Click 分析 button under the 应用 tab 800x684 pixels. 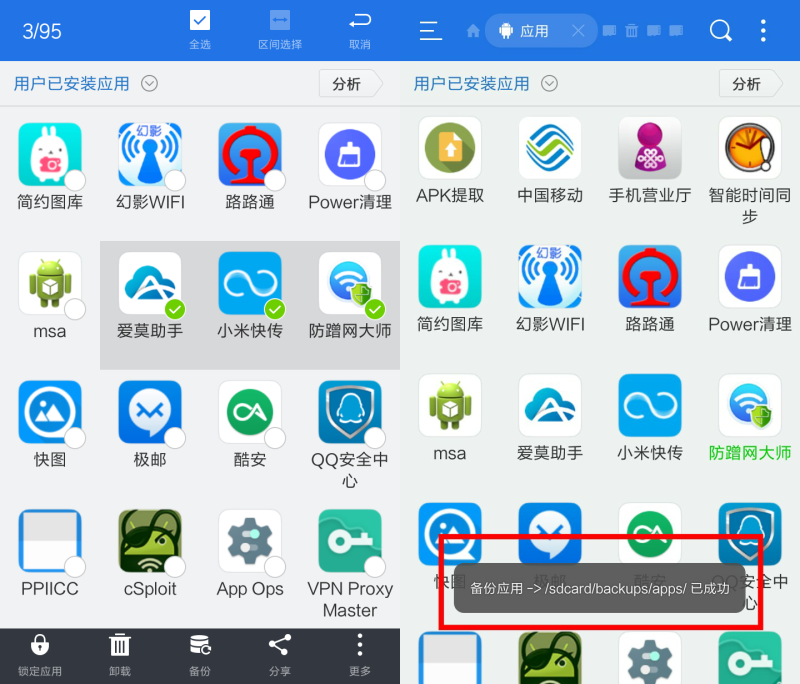(x=749, y=84)
